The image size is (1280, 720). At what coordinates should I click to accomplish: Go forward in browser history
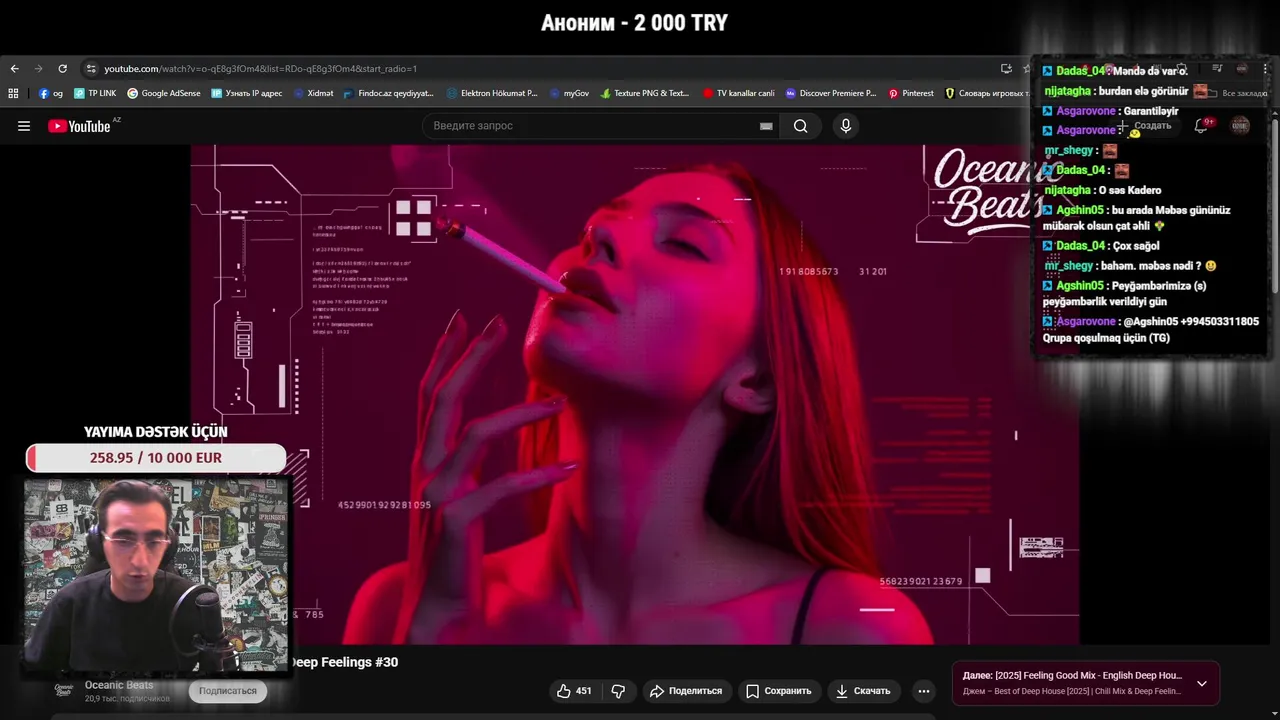point(38,69)
